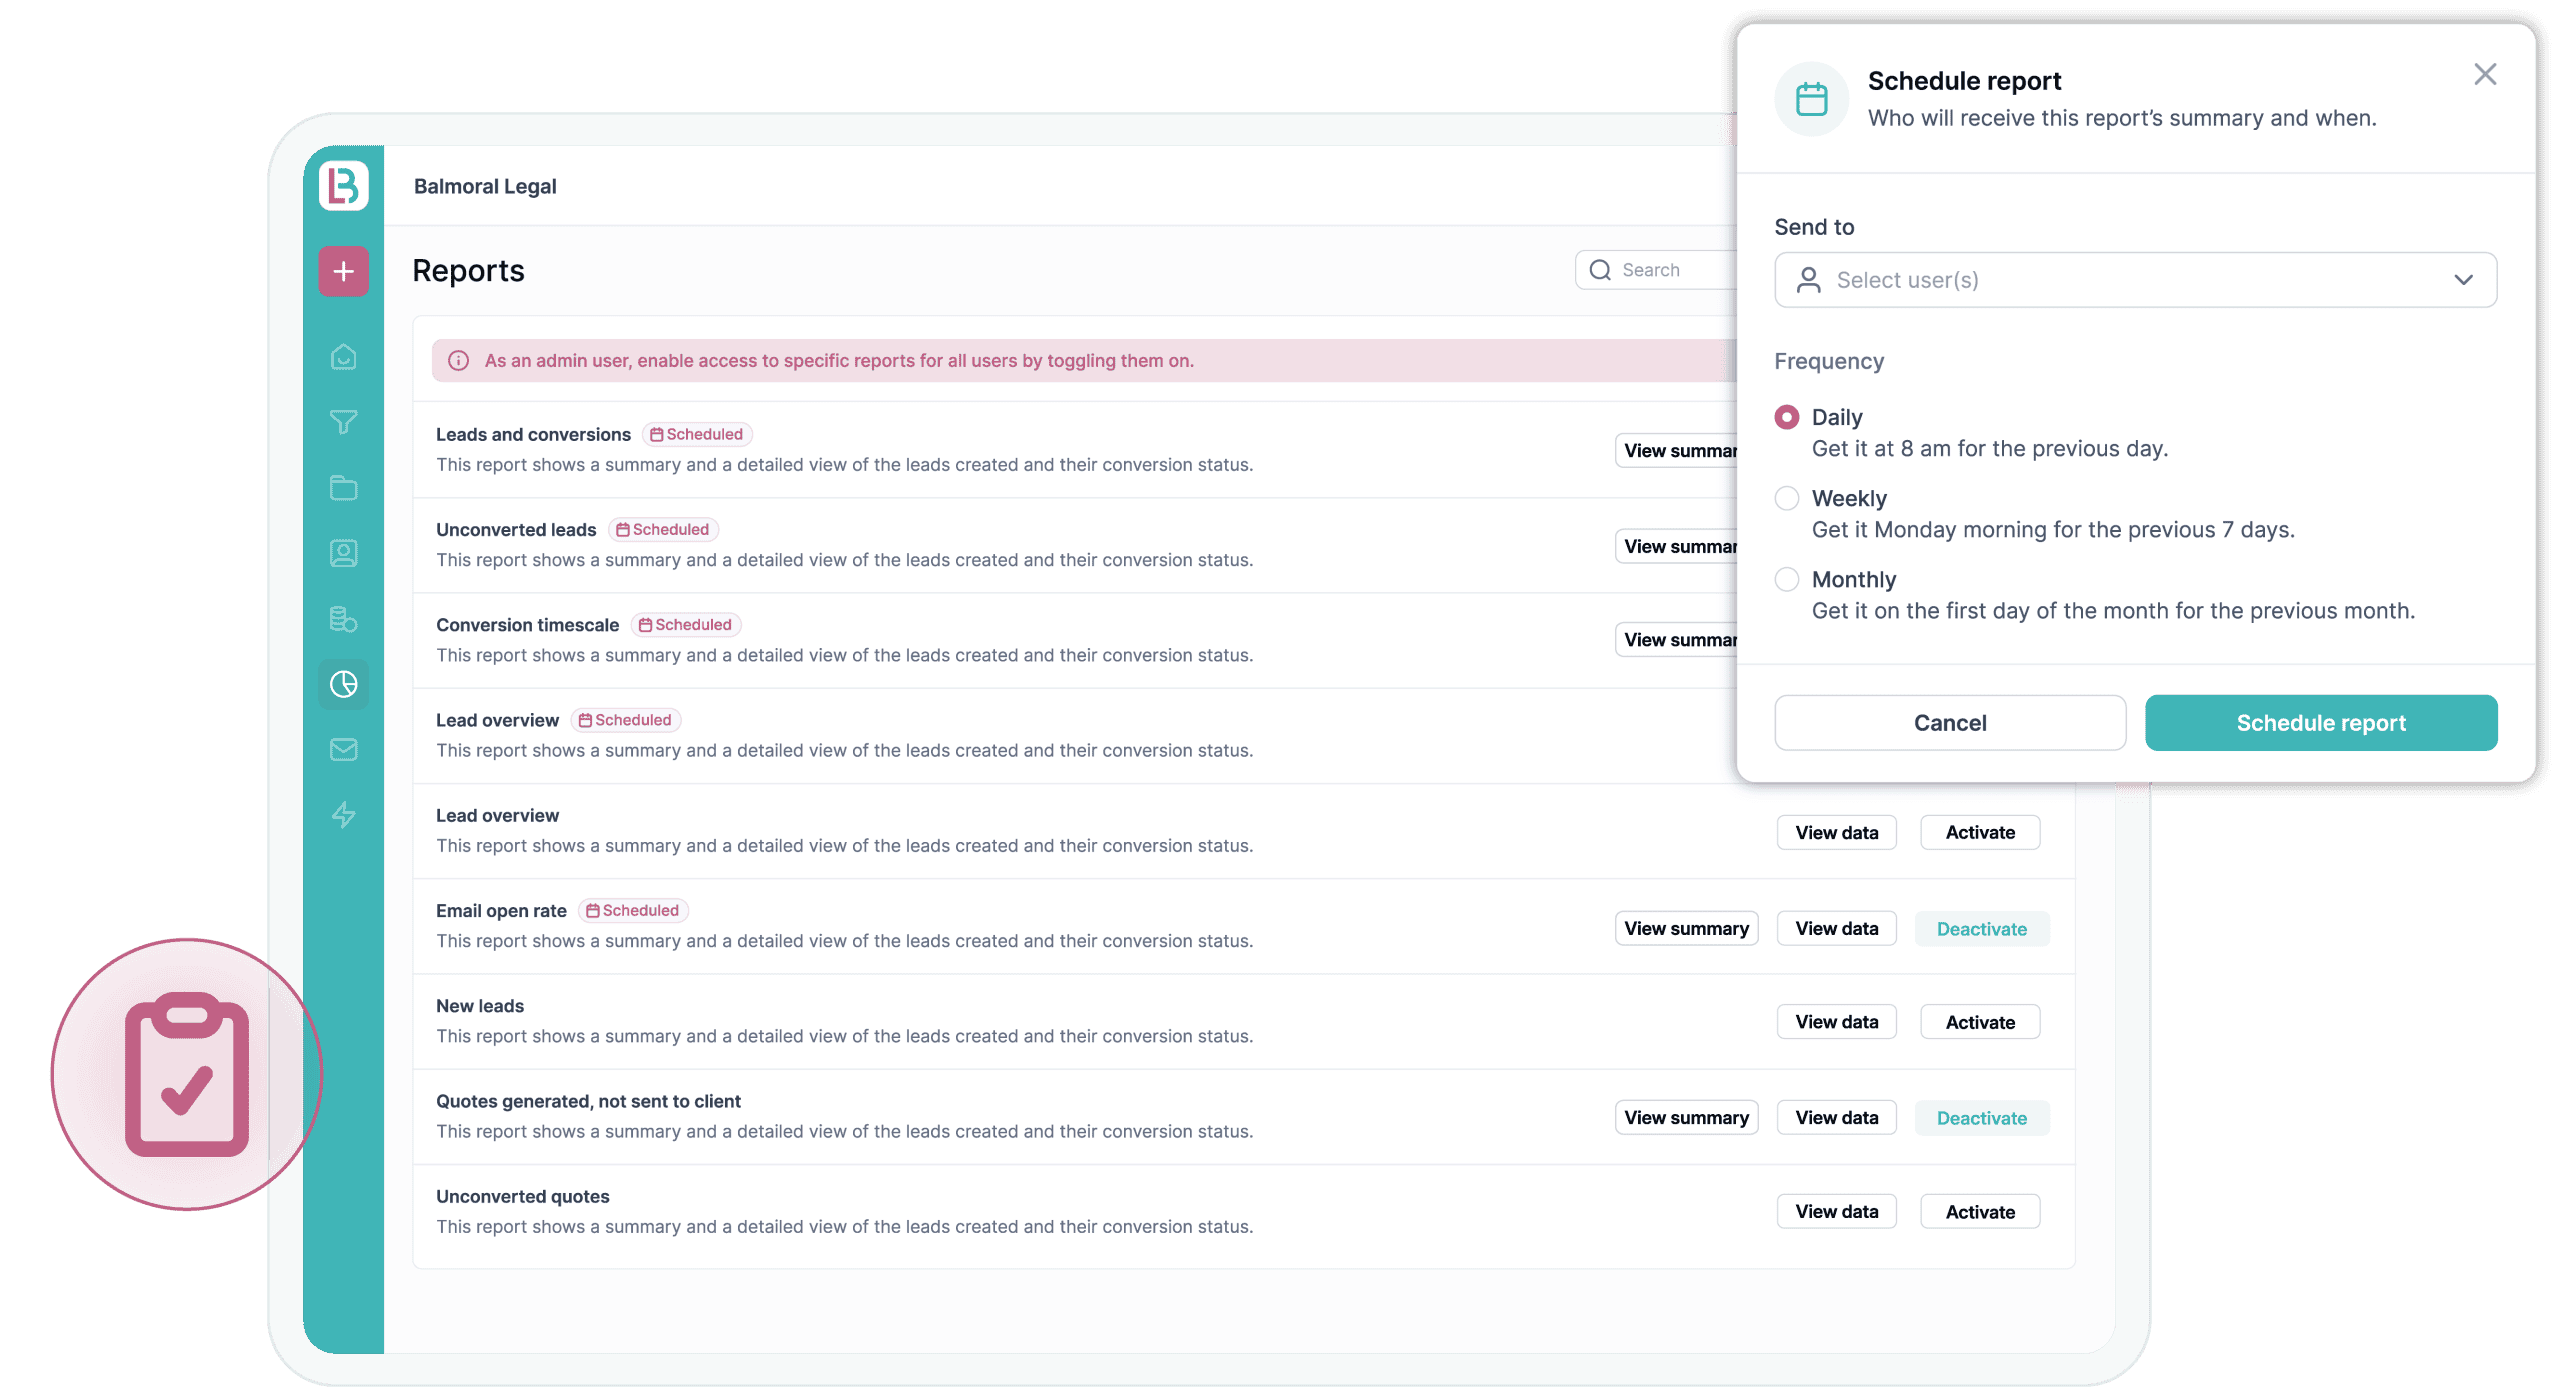Open the mail envelope icon in sidebar
This screenshot has width=2560, height=1387.
343,749
